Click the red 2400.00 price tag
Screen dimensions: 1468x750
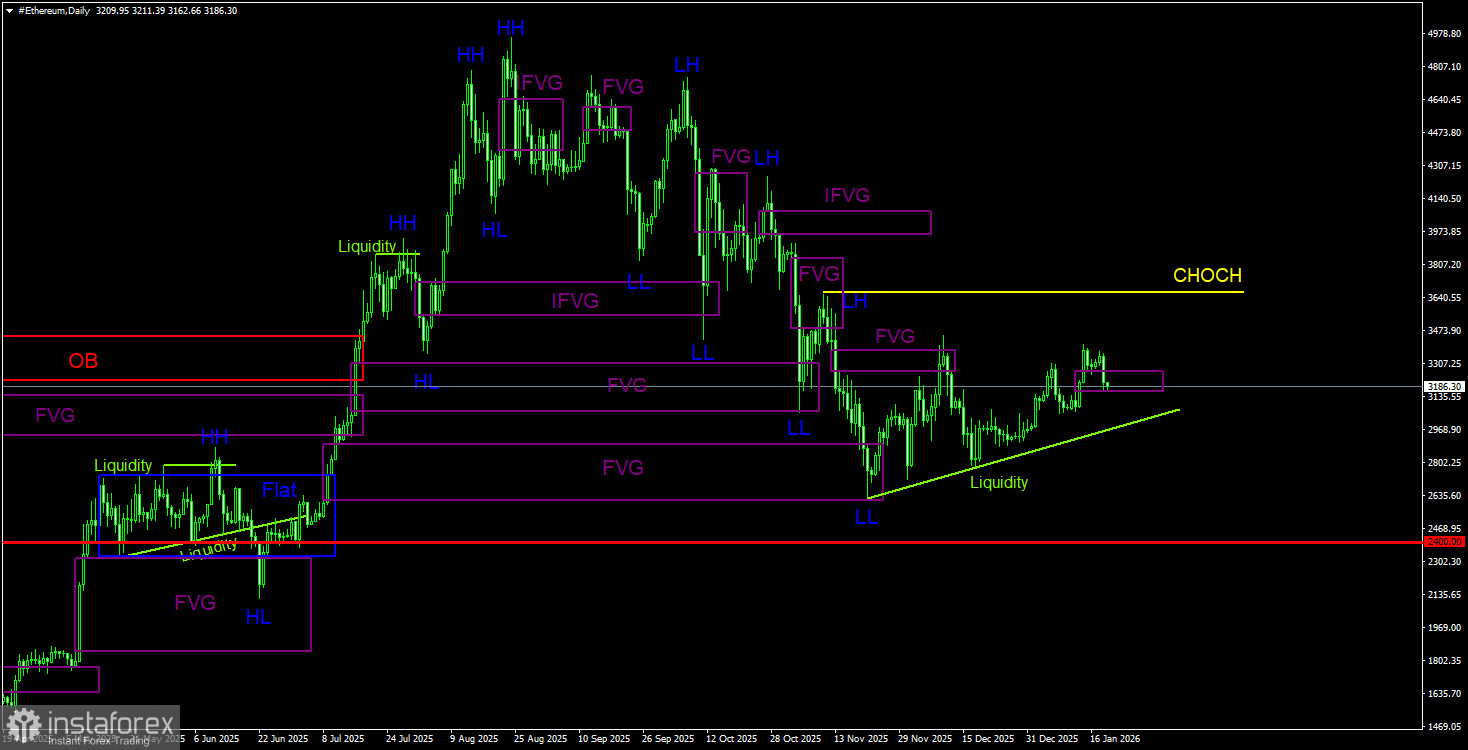pyautogui.click(x=1444, y=542)
